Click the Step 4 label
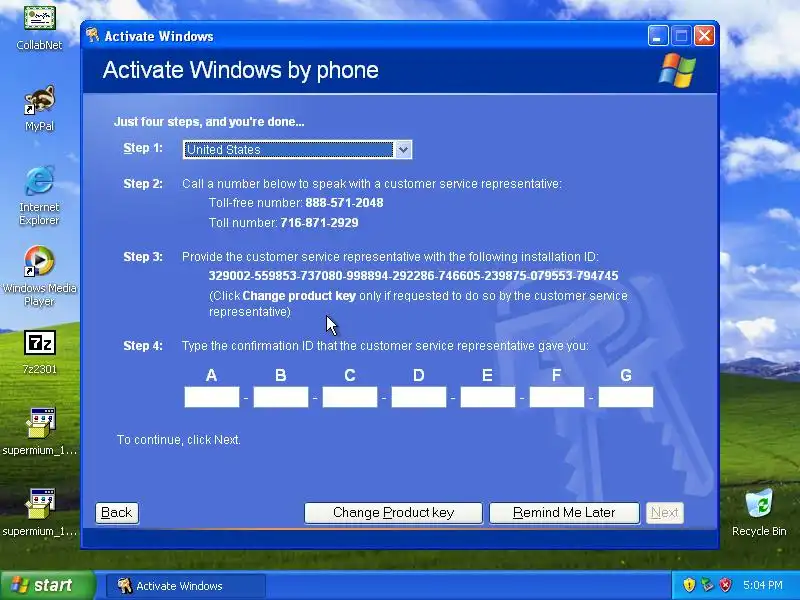Image resolution: width=800 pixels, height=600 pixels. pos(143,346)
